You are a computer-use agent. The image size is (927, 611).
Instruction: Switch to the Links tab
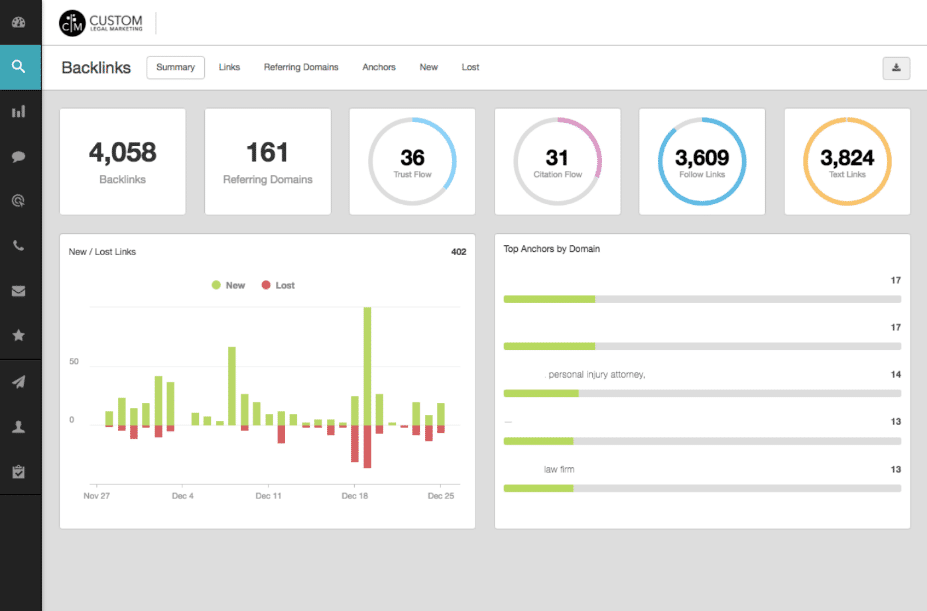(x=229, y=67)
